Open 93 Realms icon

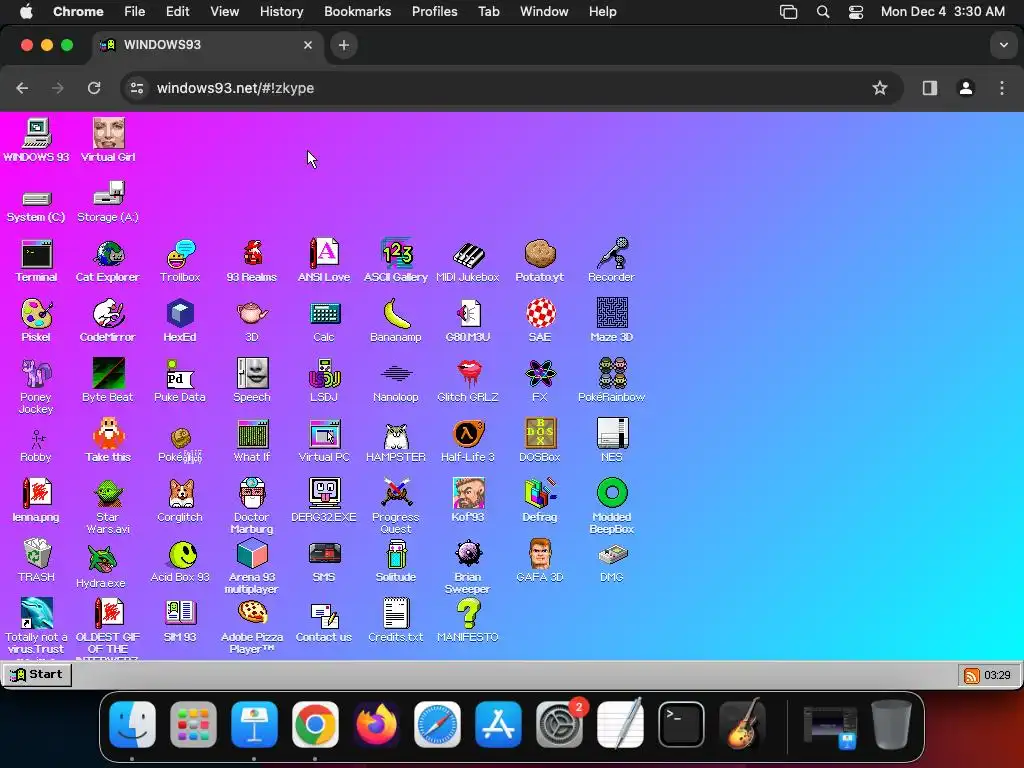point(252,261)
